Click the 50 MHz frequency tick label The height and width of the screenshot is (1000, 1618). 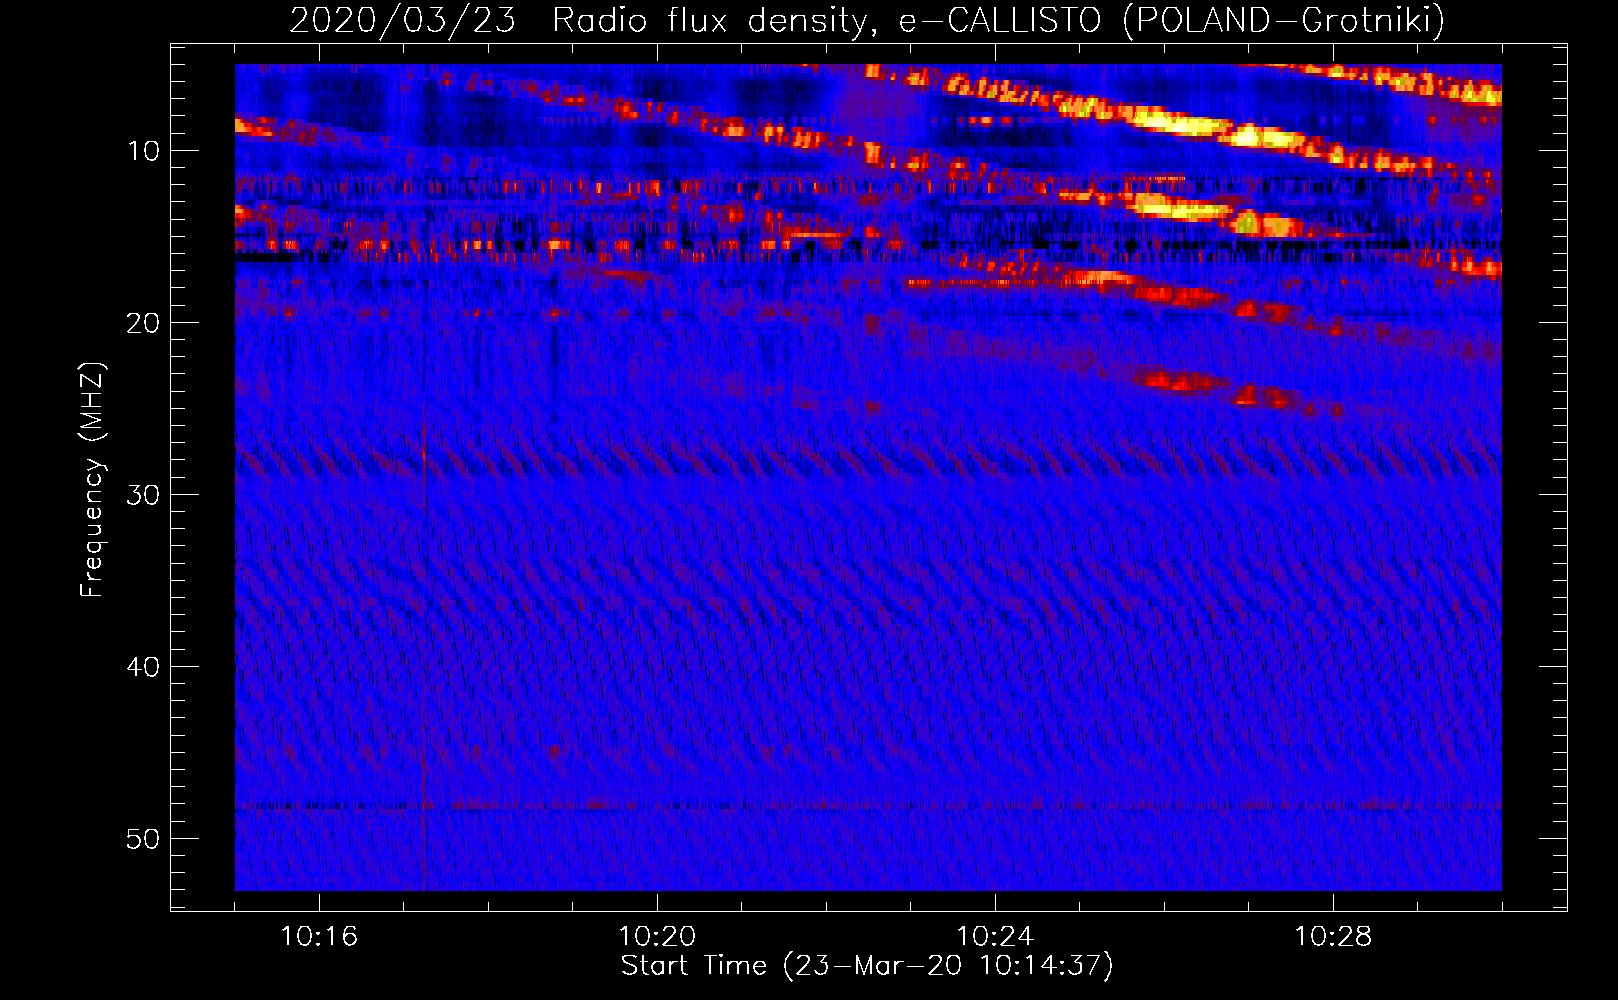click(x=144, y=839)
